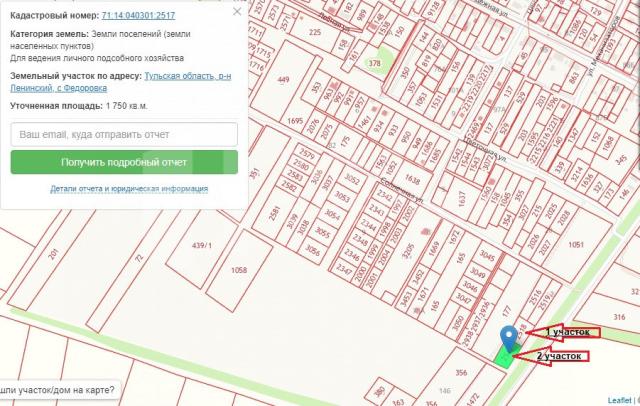640x406 pixels.
Task: Select parcel labeled 2342
Action: [x=384, y=196]
